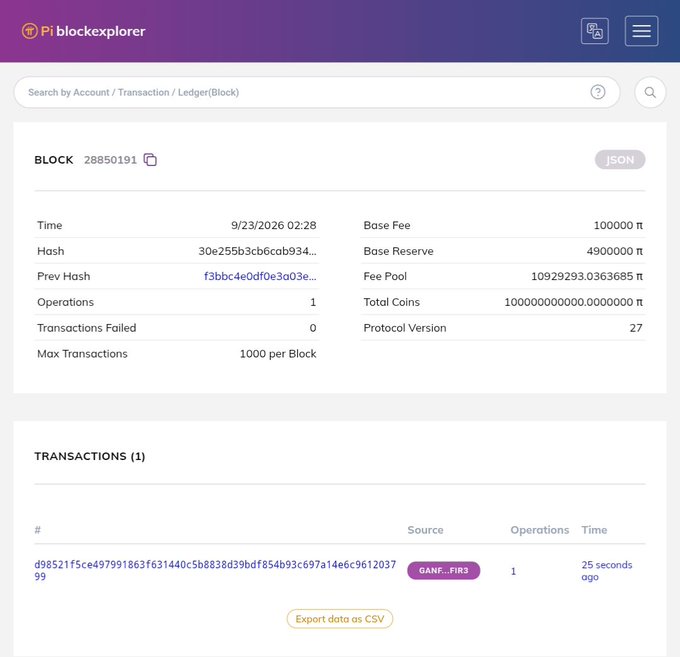Image resolution: width=680 pixels, height=657 pixels.
Task: Click the Source column header
Action: [x=425, y=530]
